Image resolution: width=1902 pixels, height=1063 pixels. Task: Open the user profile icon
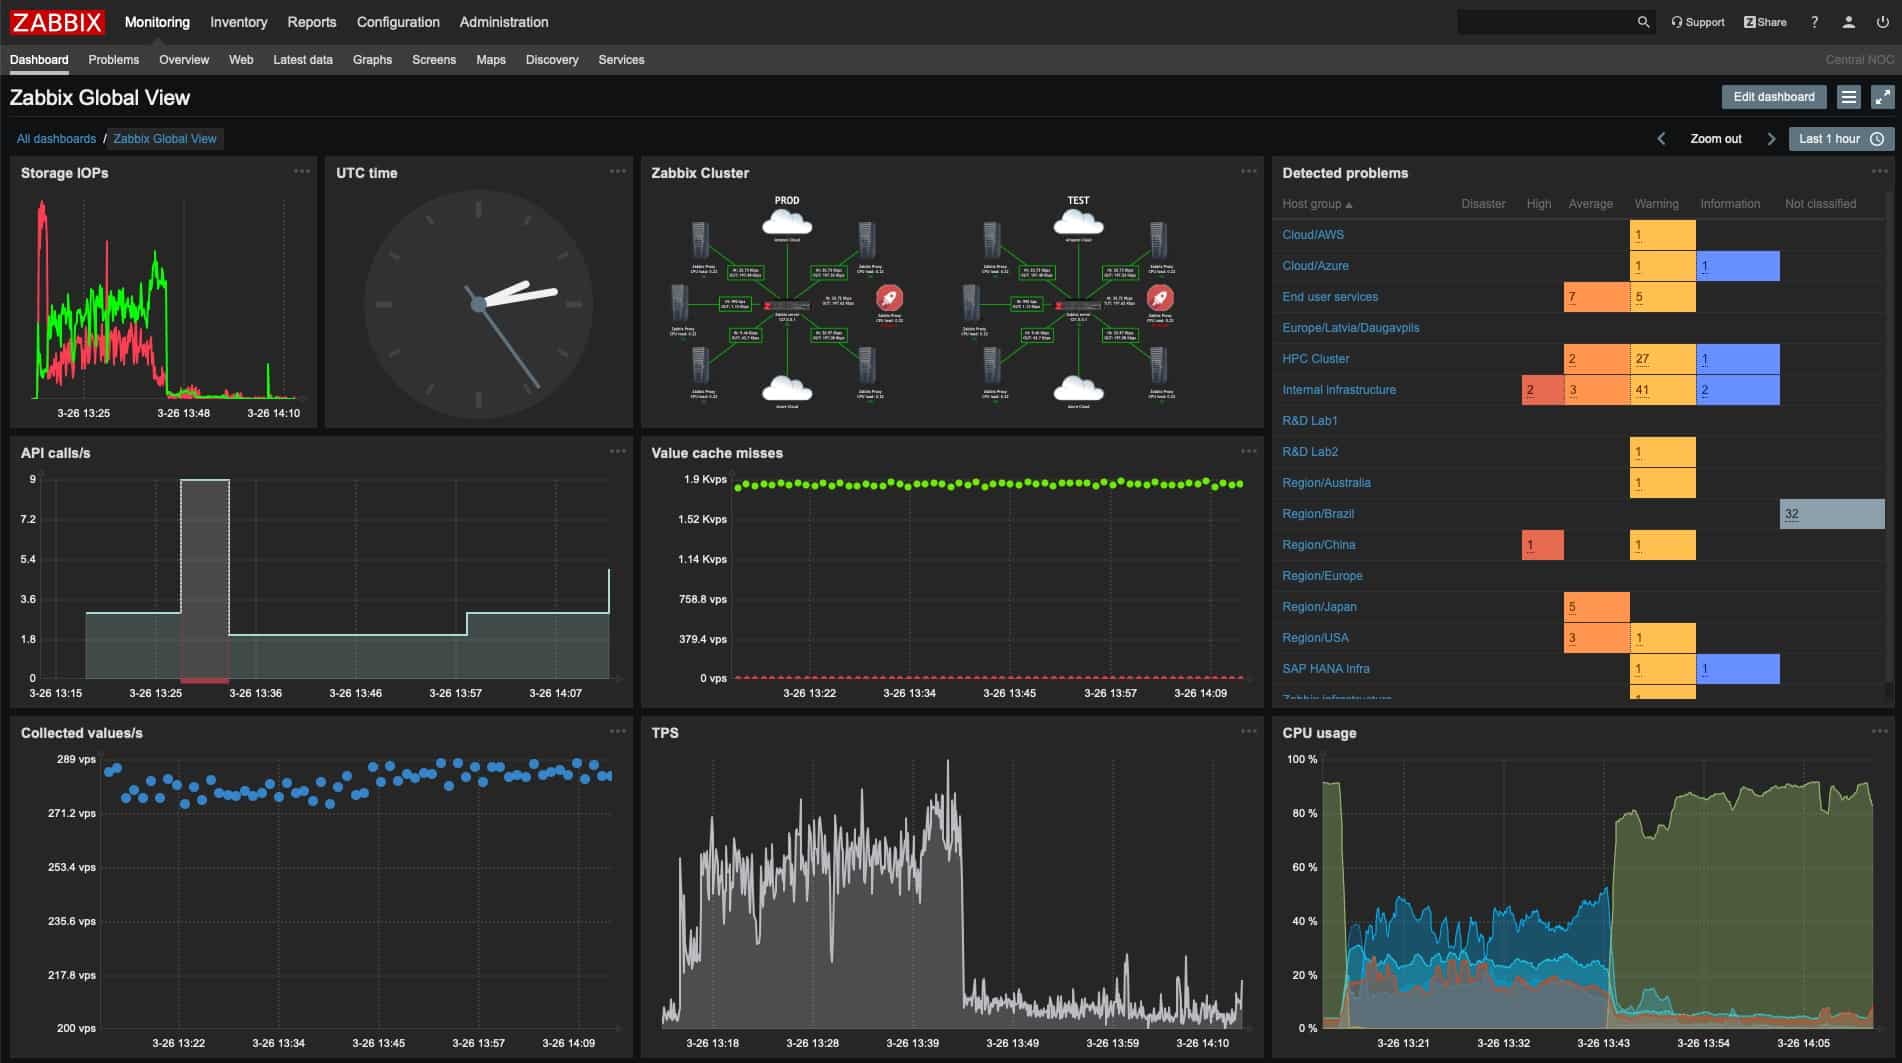click(1848, 22)
